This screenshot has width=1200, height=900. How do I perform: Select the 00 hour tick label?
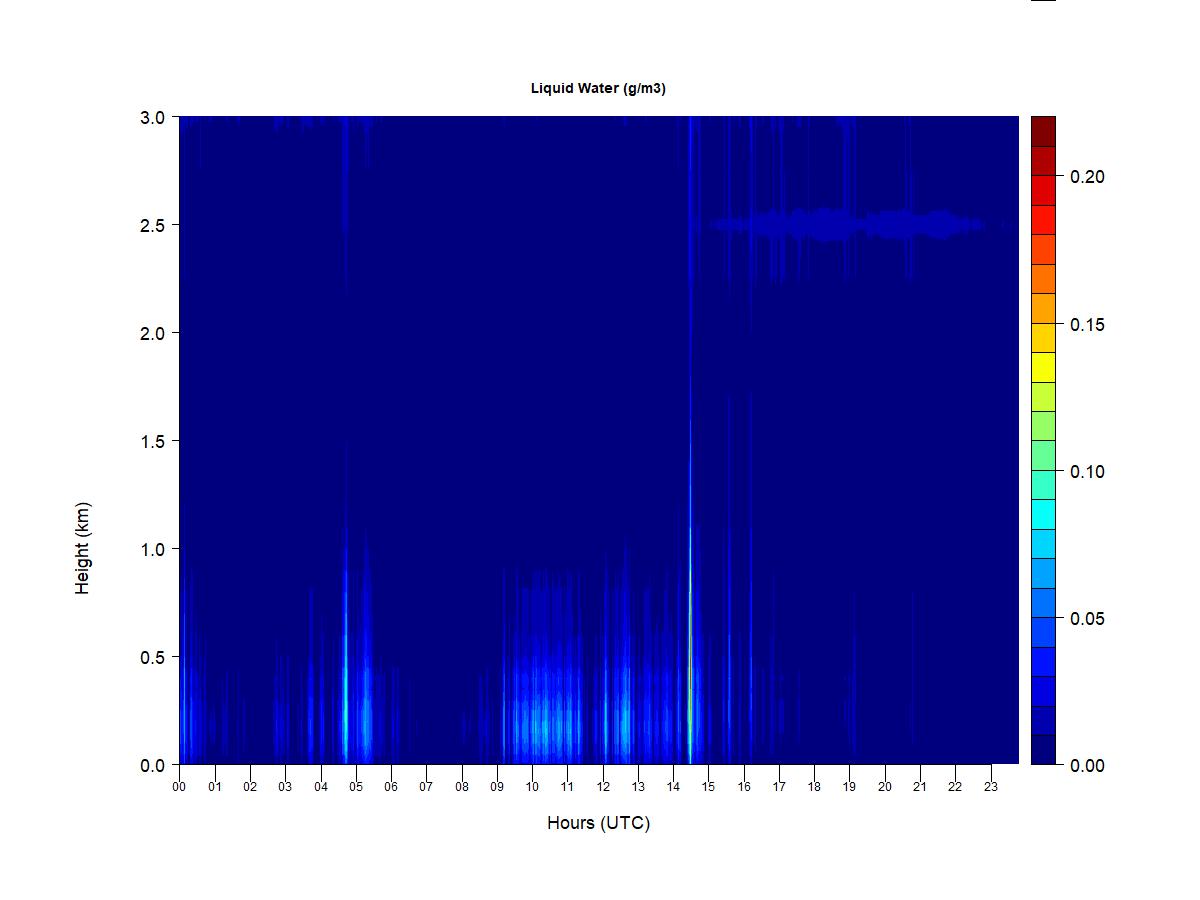[x=179, y=786]
